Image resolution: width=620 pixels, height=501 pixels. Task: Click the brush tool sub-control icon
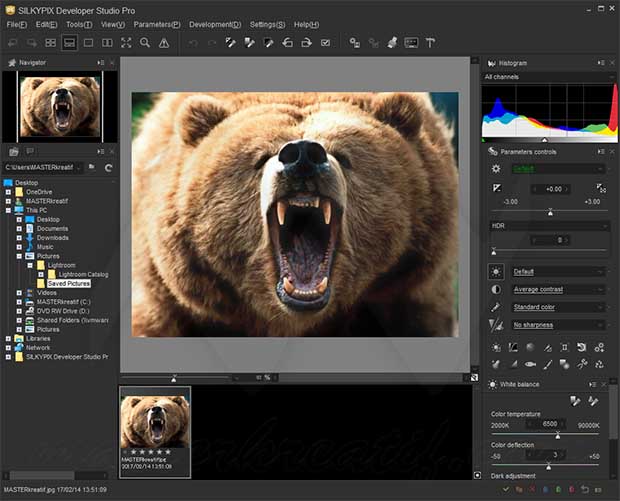click(x=547, y=364)
